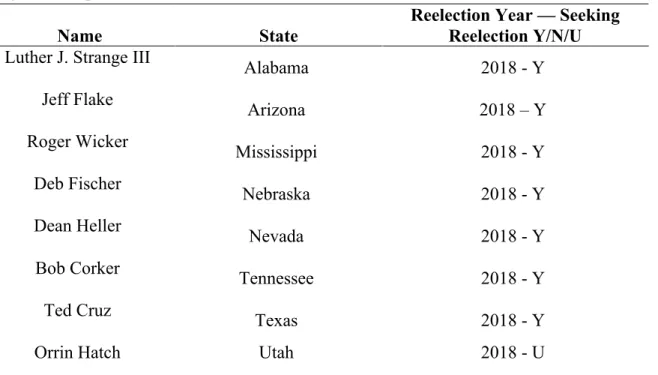This screenshot has height=375, width=658.
Task: Select the Arizona state cell
Action: (276, 110)
